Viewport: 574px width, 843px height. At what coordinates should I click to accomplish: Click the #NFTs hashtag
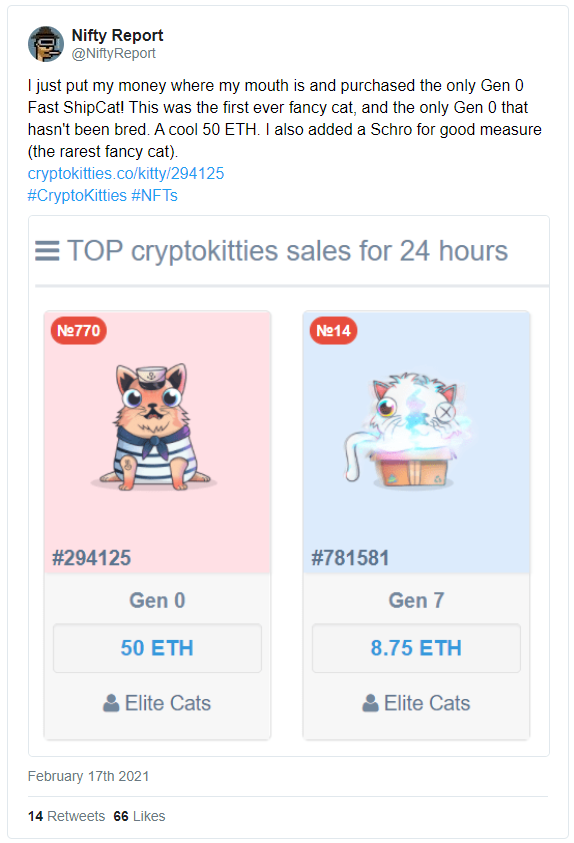pyautogui.click(x=154, y=195)
